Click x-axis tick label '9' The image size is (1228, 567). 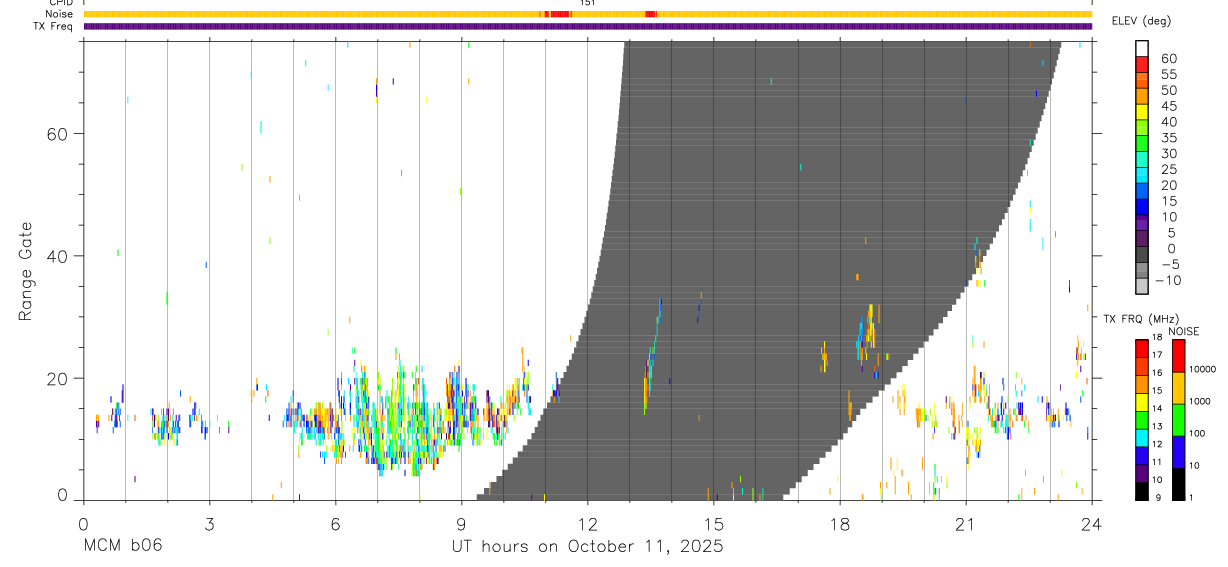pyautogui.click(x=461, y=523)
